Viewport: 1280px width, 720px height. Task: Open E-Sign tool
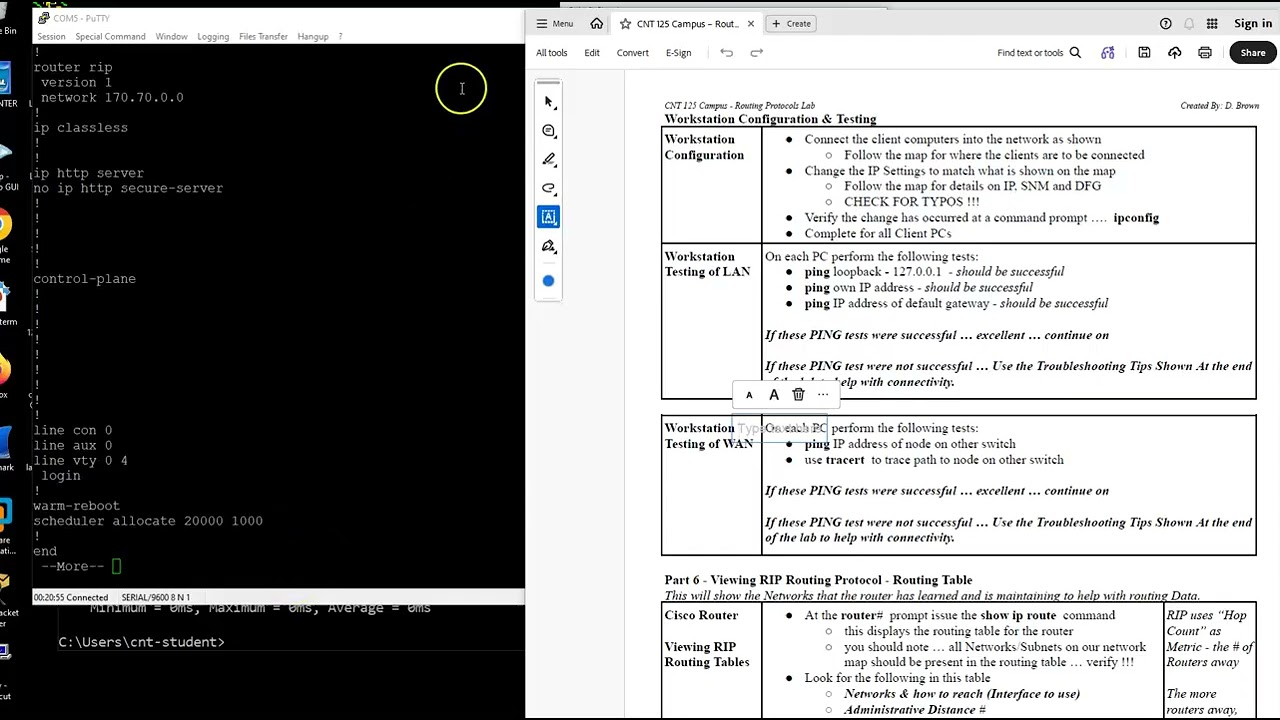(678, 53)
